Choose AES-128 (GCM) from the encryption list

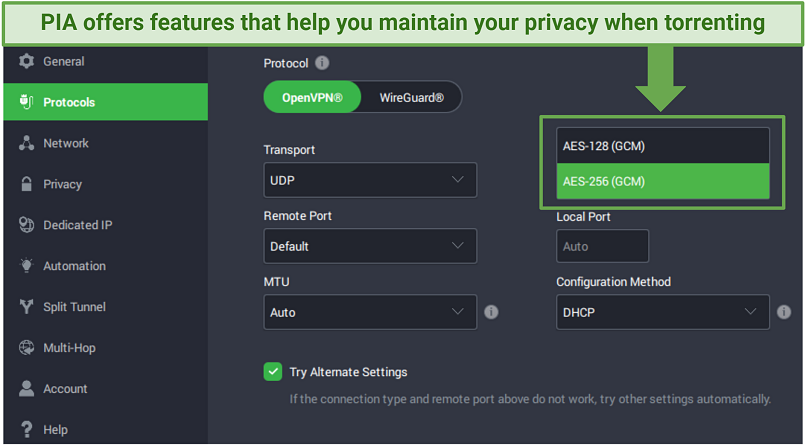663,146
